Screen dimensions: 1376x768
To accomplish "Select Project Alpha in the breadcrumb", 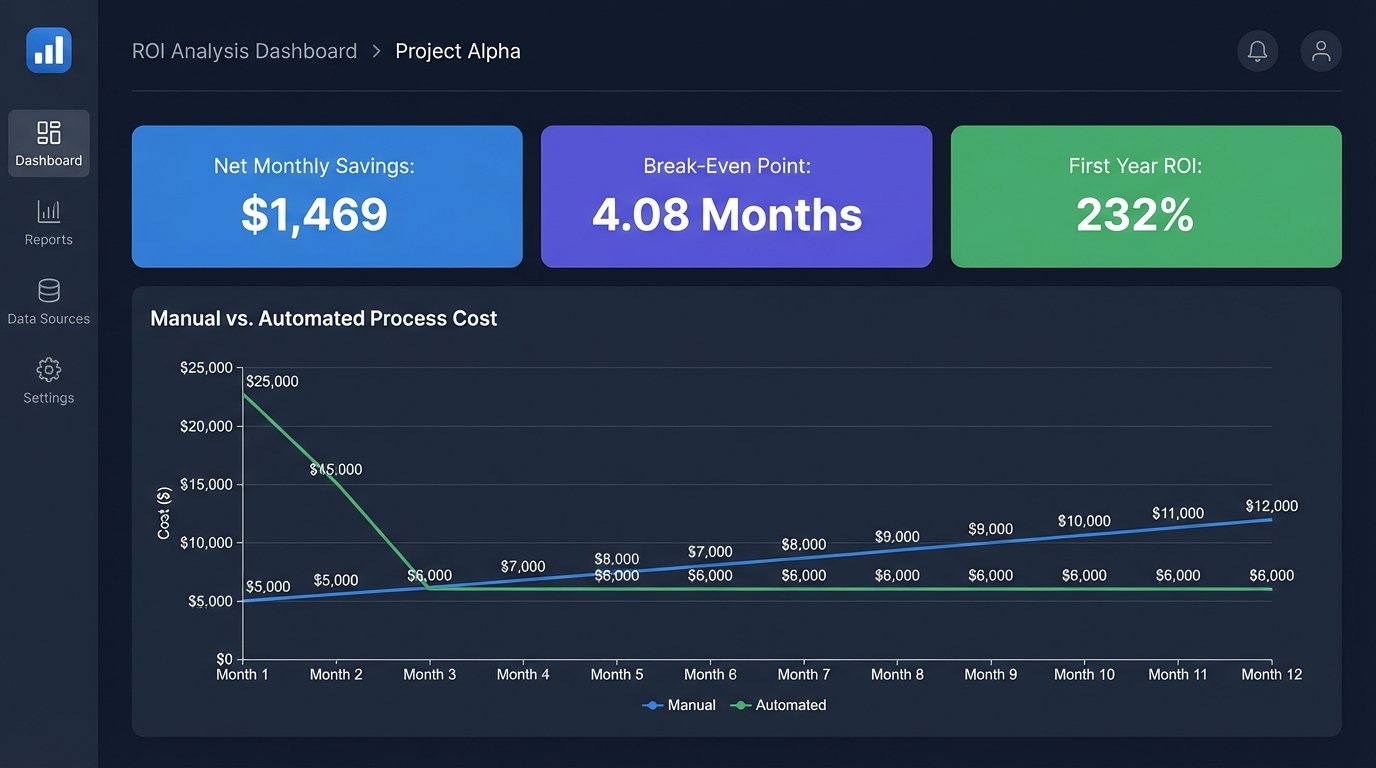I will [x=458, y=50].
